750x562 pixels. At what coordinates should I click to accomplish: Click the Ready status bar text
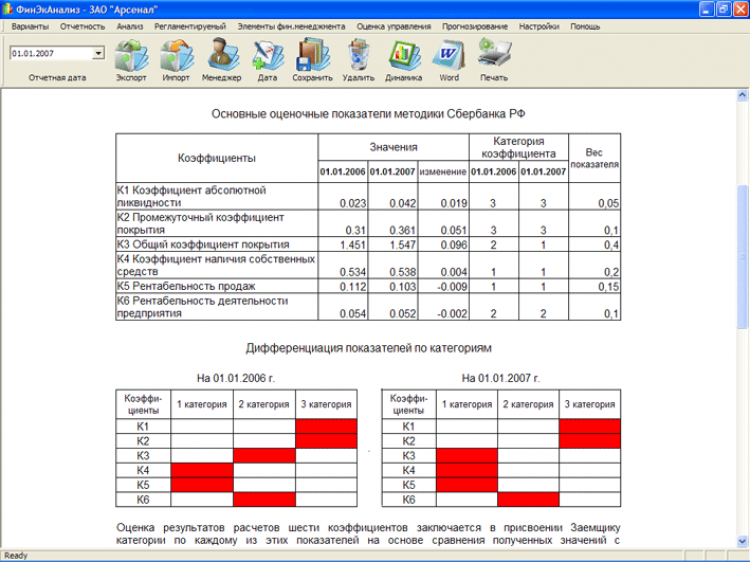point(16,556)
